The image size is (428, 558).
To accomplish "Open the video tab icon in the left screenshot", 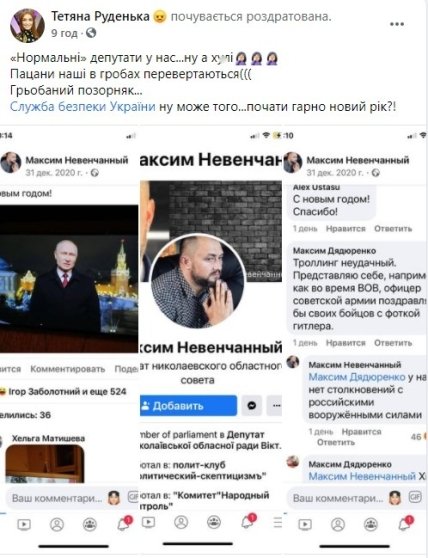I will point(24,524).
